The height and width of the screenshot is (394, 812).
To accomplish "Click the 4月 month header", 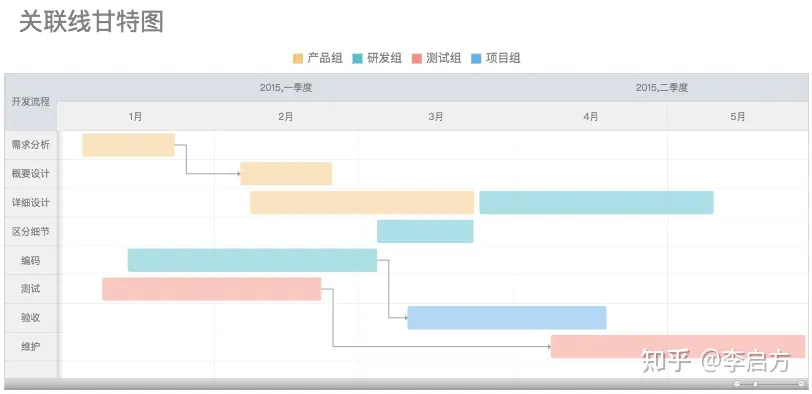I will (591, 116).
